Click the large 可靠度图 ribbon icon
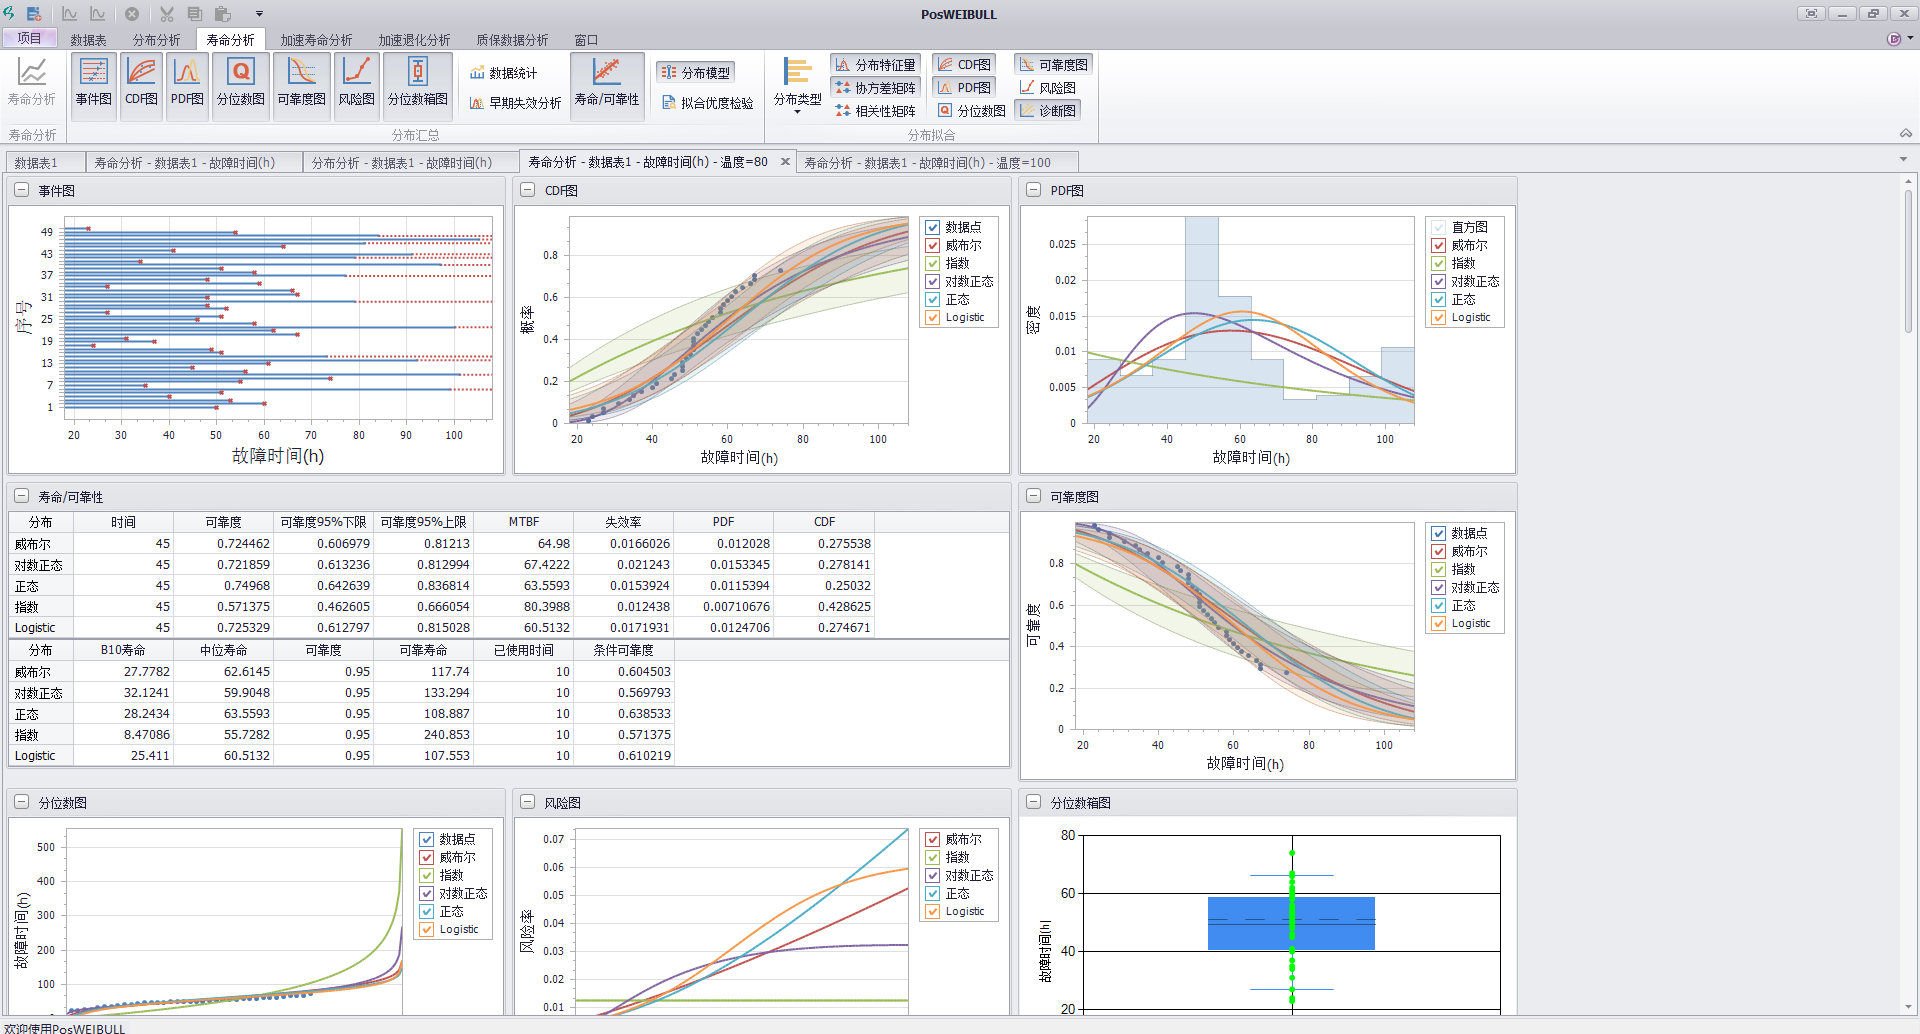 (301, 85)
